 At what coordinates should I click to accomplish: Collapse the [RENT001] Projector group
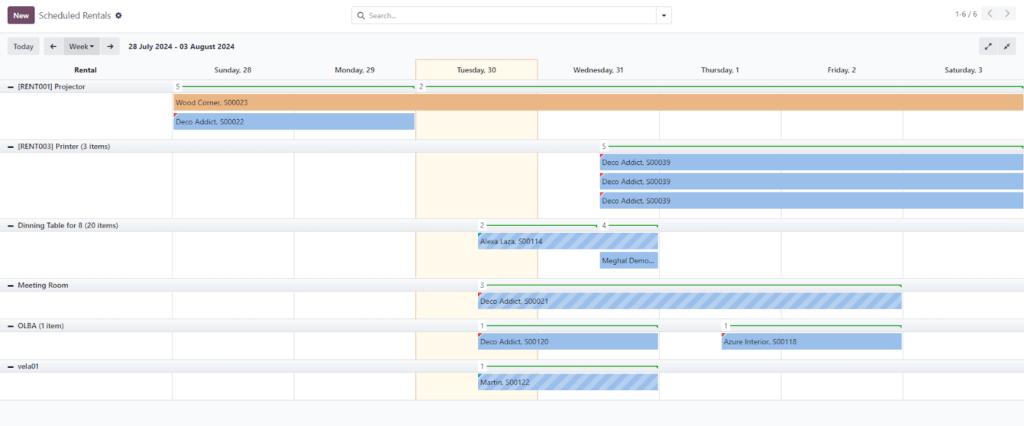point(11,87)
